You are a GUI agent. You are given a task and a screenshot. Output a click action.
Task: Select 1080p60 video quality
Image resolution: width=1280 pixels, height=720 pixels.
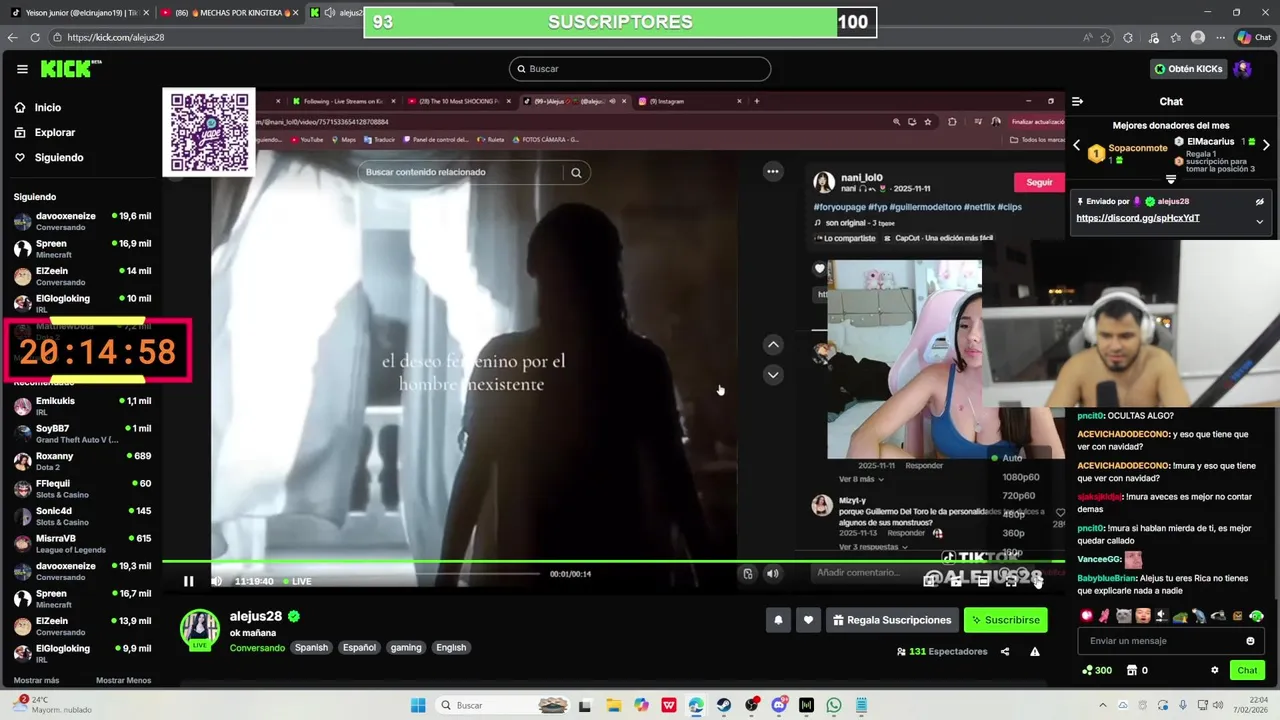pos(1021,477)
